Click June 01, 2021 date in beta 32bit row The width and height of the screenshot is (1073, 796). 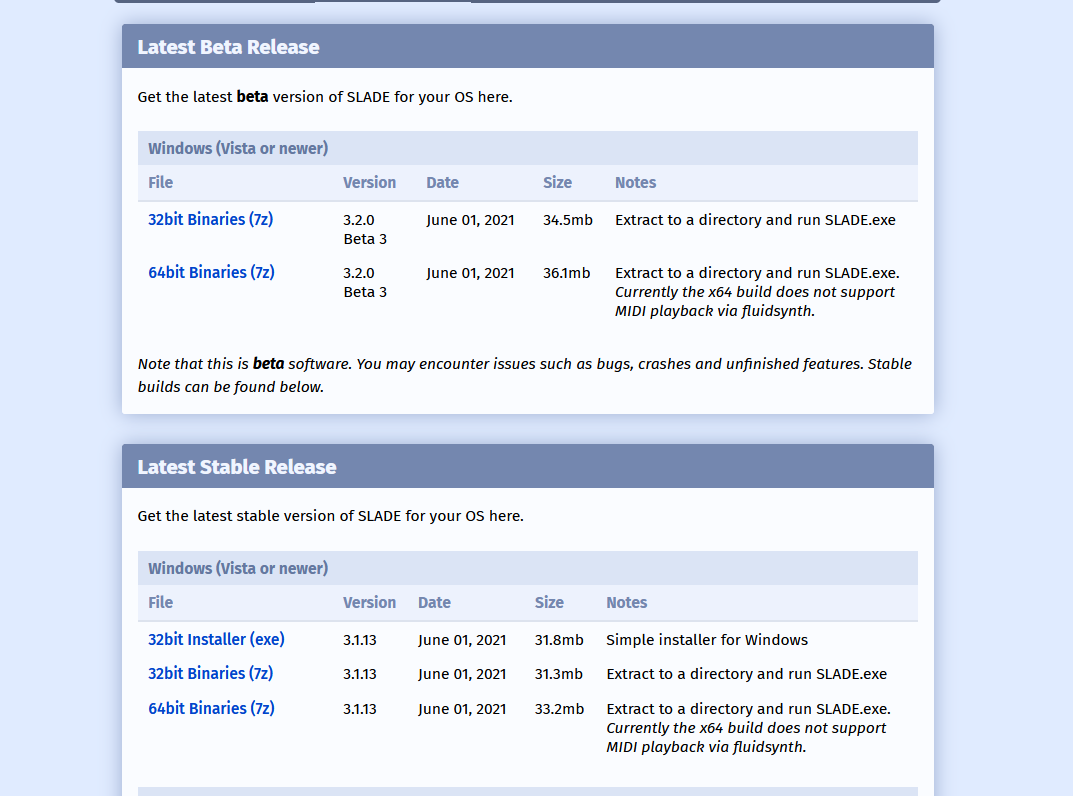click(x=471, y=220)
